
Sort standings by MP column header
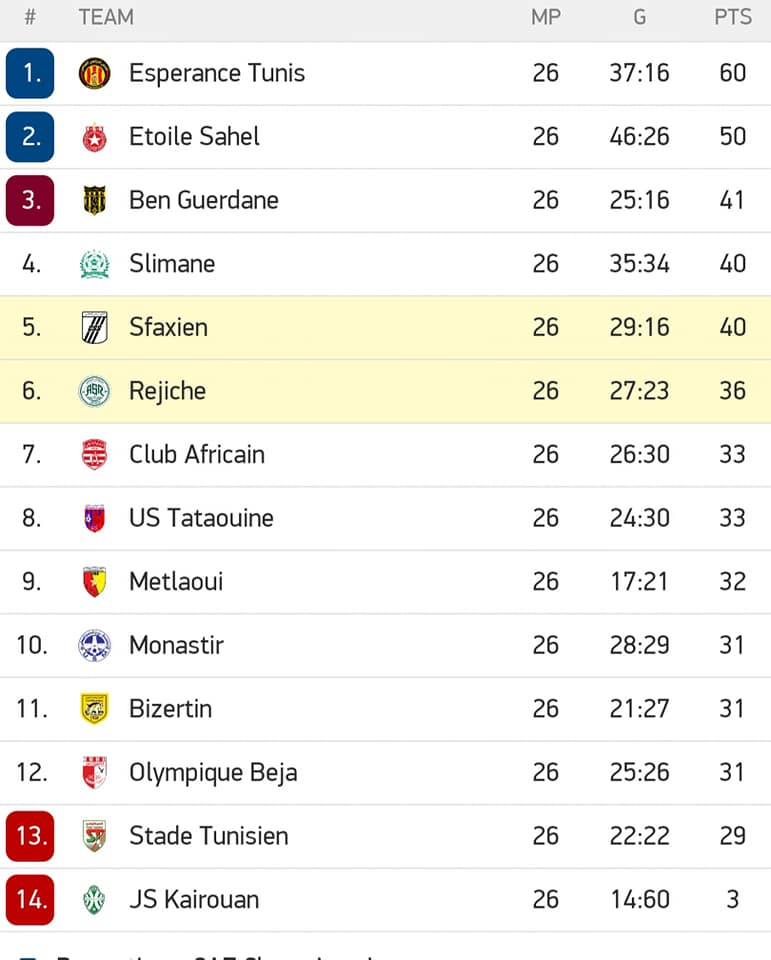[546, 17]
